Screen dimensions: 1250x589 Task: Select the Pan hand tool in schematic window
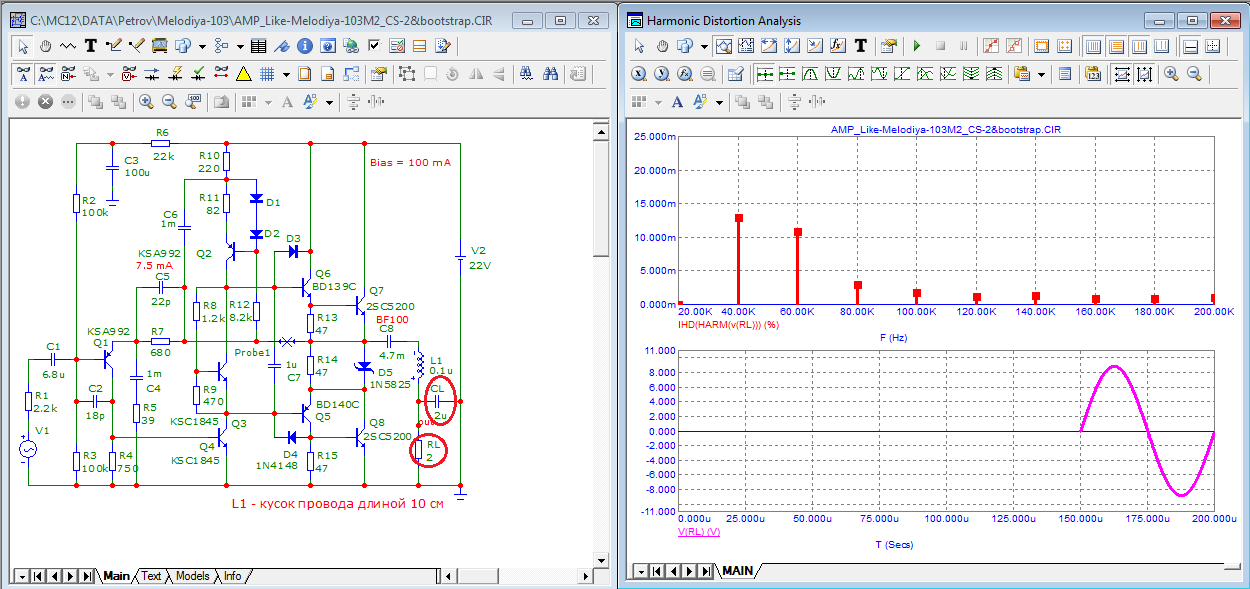(x=45, y=45)
